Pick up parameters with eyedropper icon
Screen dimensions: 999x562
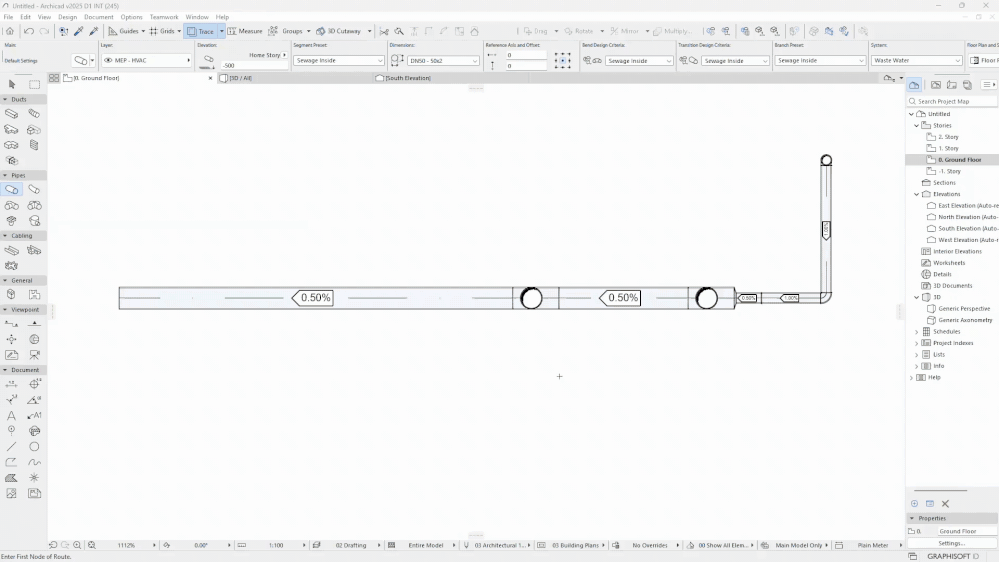[78, 31]
